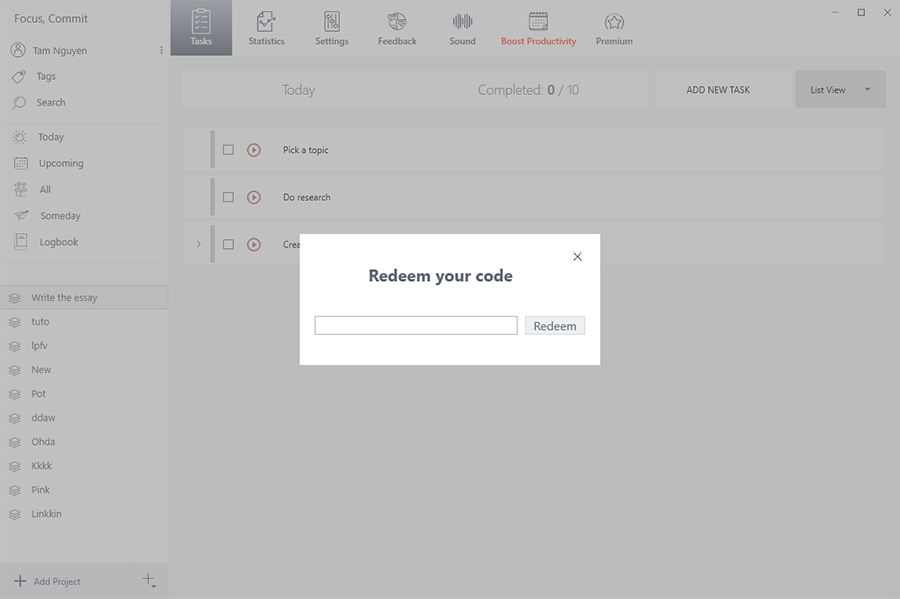Click the Redeem button

pos(555,326)
